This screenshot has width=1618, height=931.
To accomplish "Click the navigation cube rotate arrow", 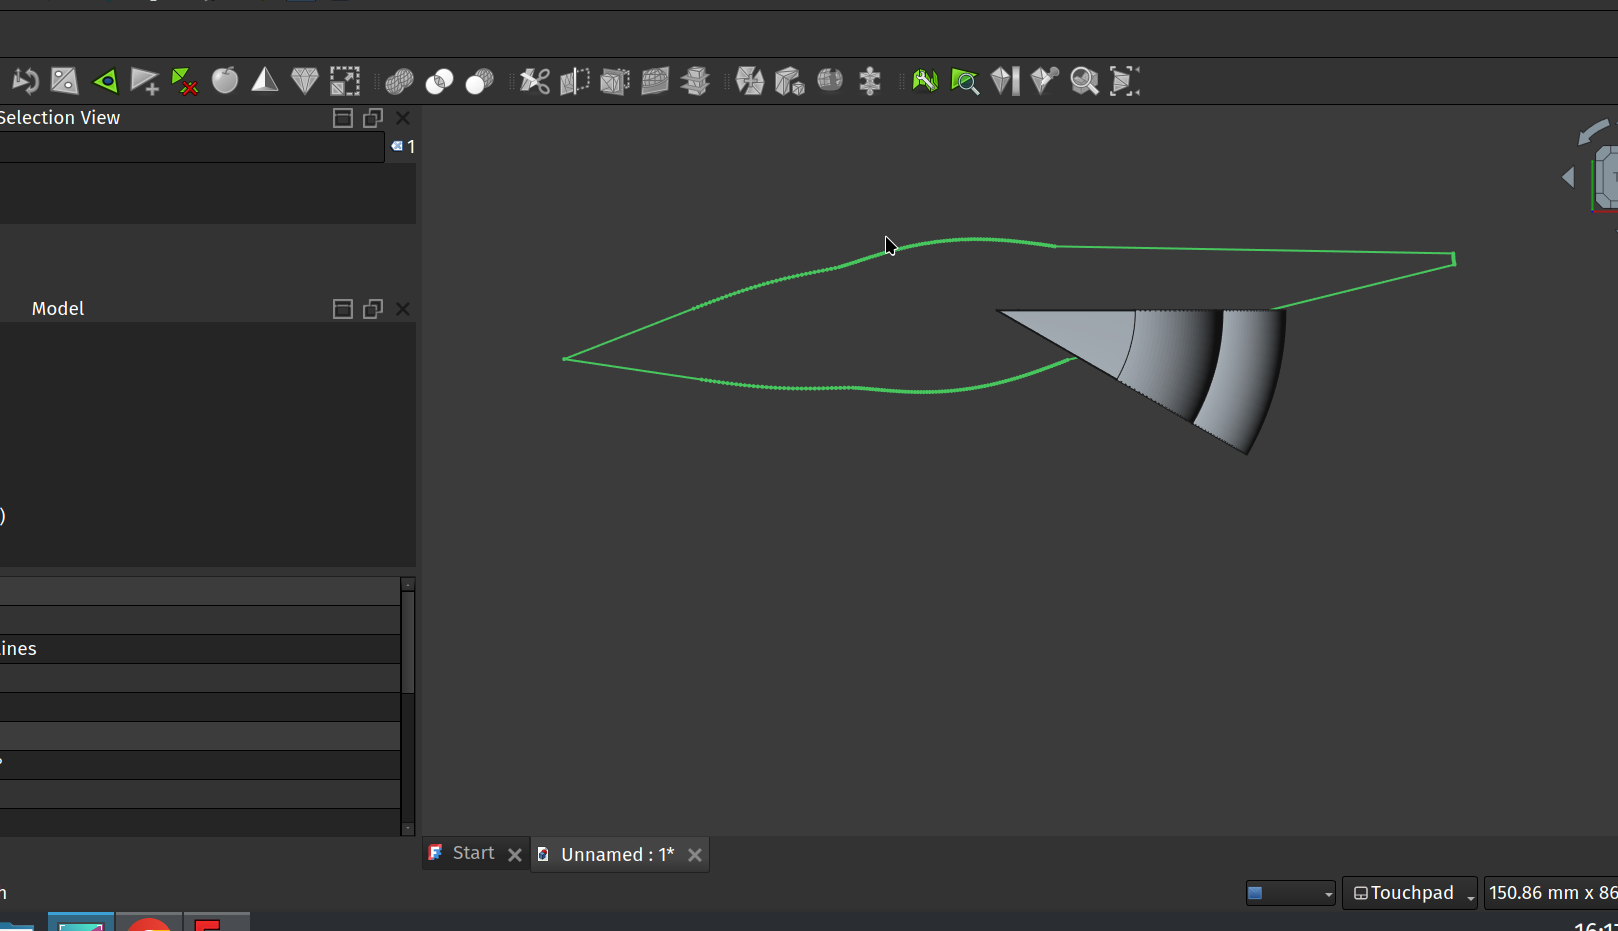I will (1593, 131).
